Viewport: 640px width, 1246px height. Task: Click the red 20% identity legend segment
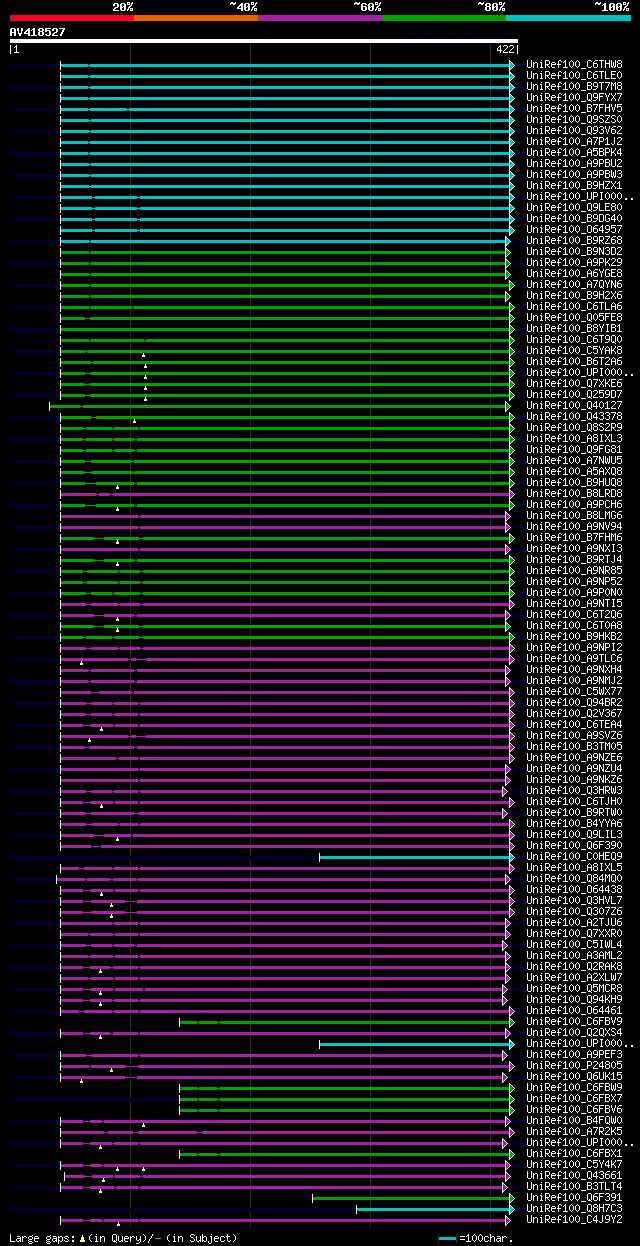pyautogui.click(x=72, y=18)
